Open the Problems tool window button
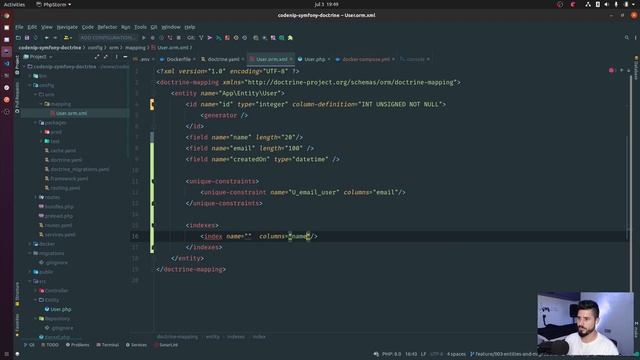640x360 pixels. (x=78, y=345)
